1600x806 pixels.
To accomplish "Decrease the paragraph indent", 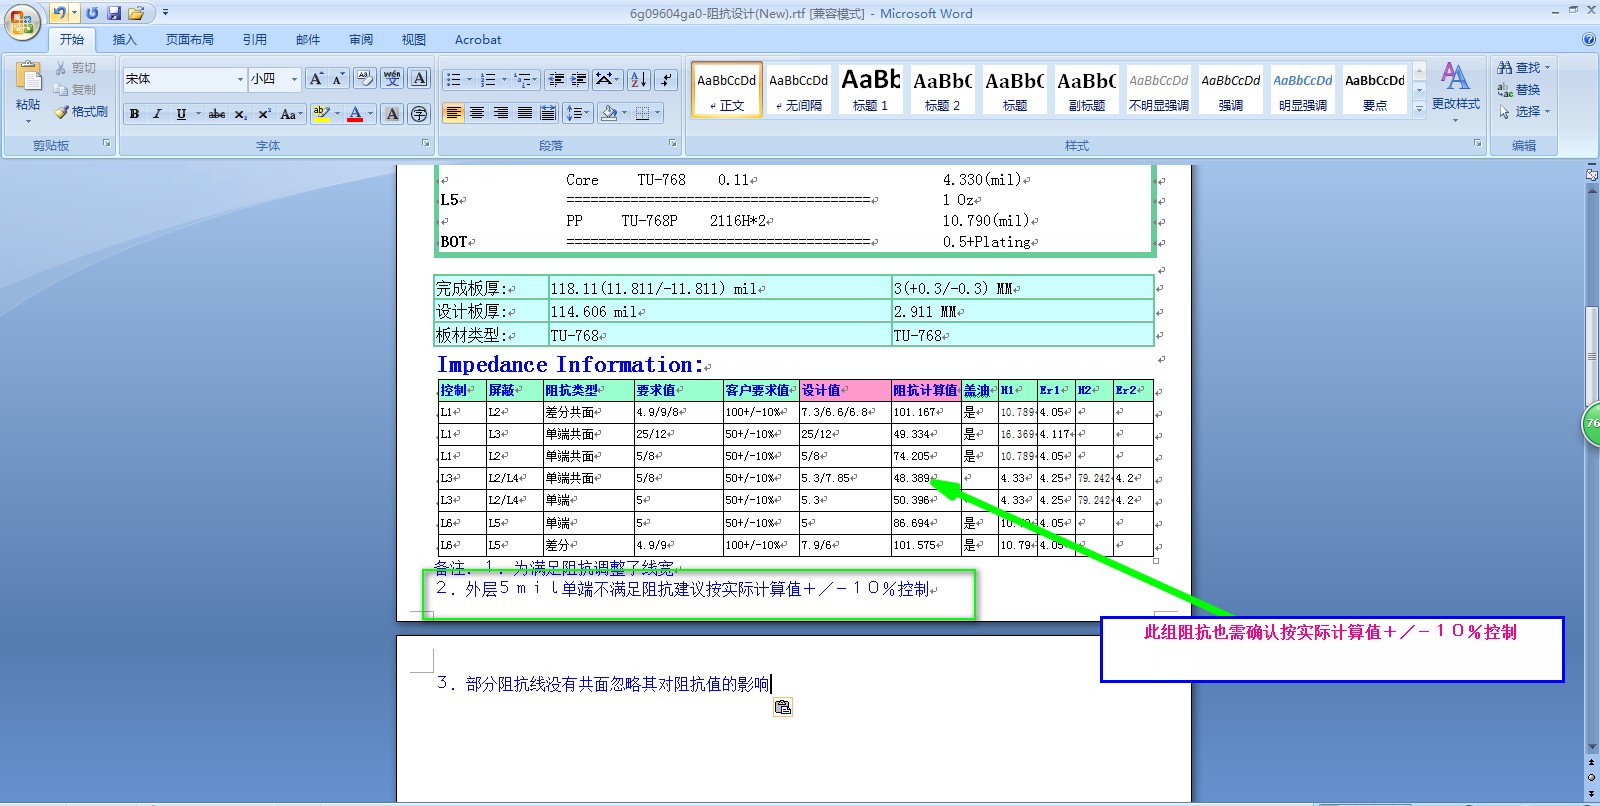I will 556,80.
